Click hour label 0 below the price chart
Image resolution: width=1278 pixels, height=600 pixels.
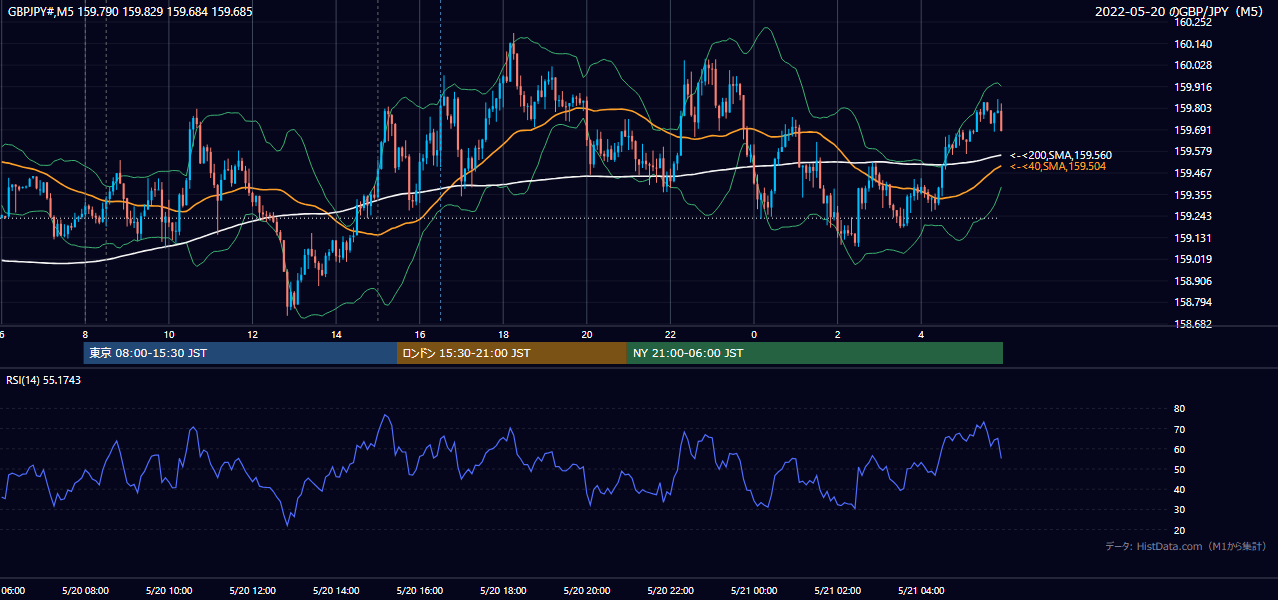754,334
